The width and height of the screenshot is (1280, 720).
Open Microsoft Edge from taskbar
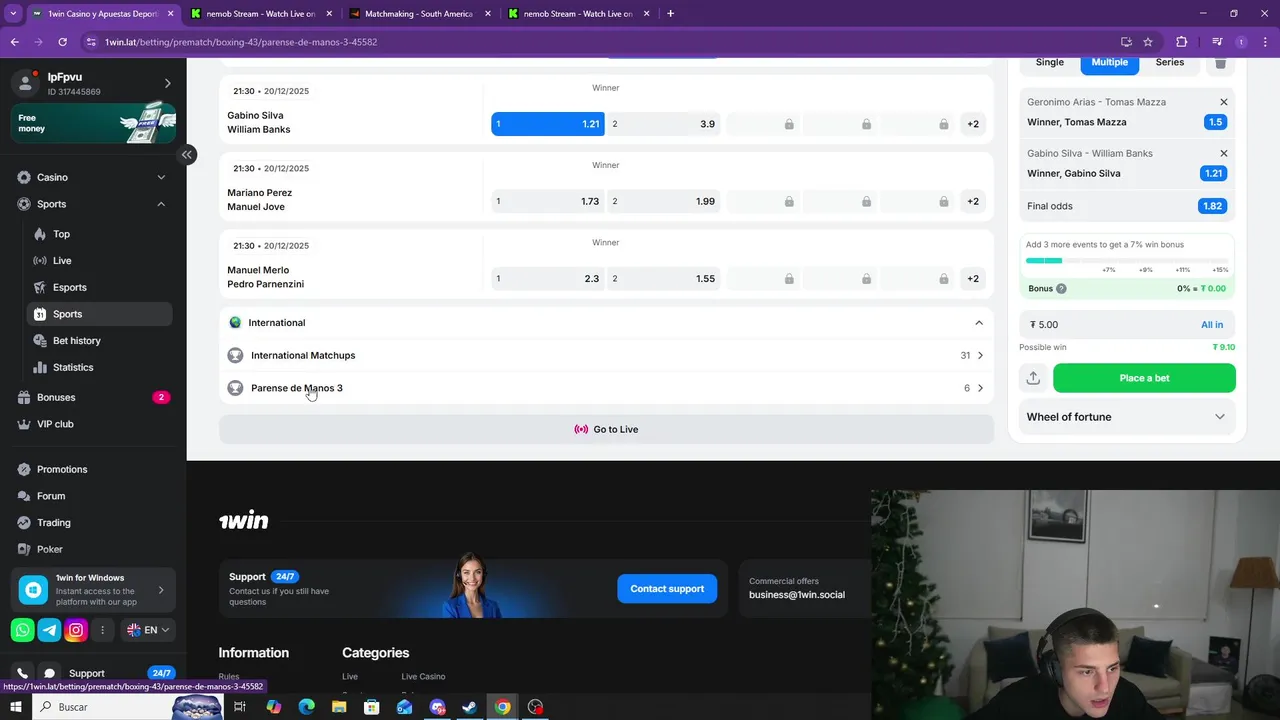pos(306,707)
